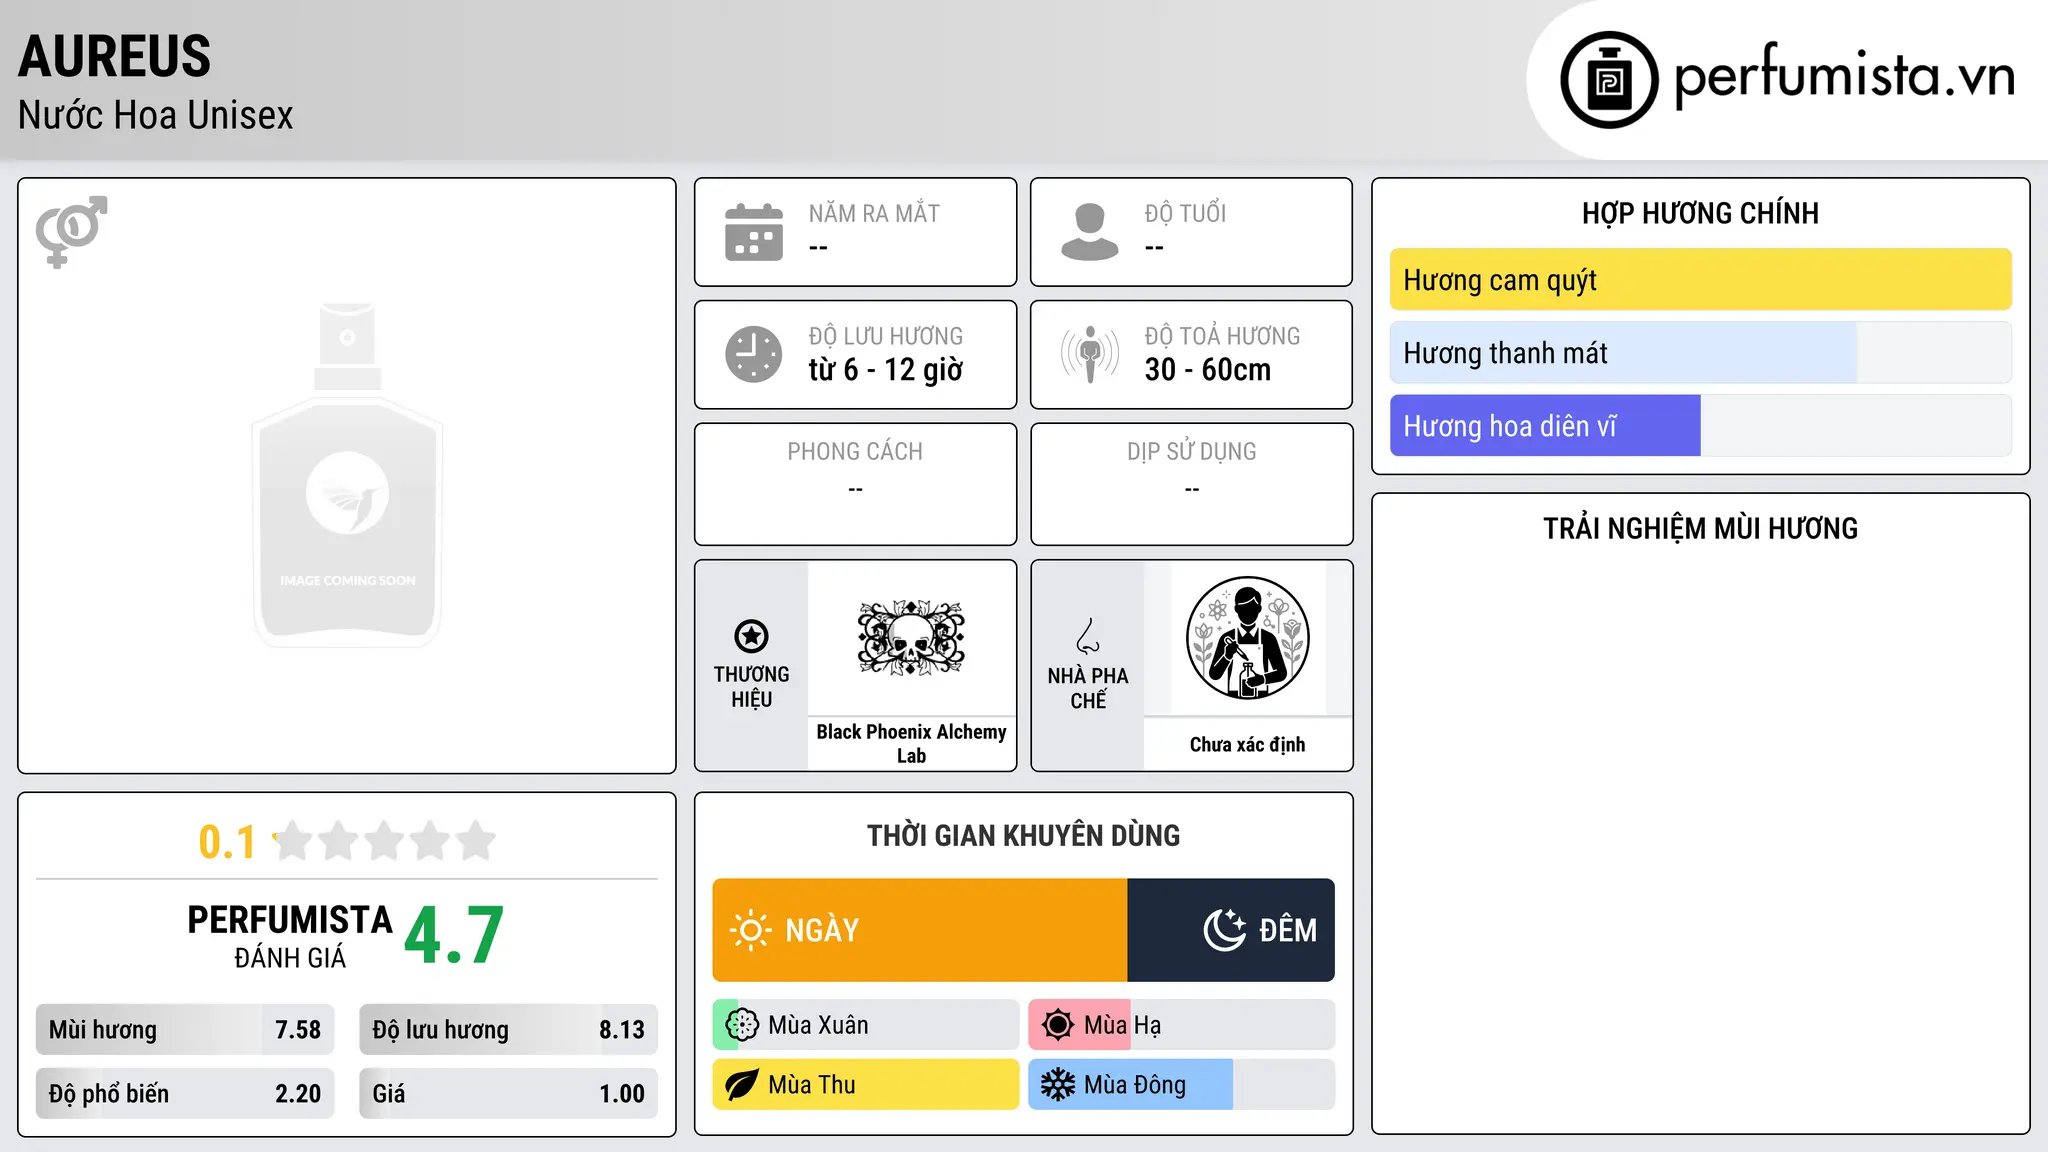The image size is (2048, 1152).
Task: Click the placeholder bottle image
Action: tap(347, 475)
